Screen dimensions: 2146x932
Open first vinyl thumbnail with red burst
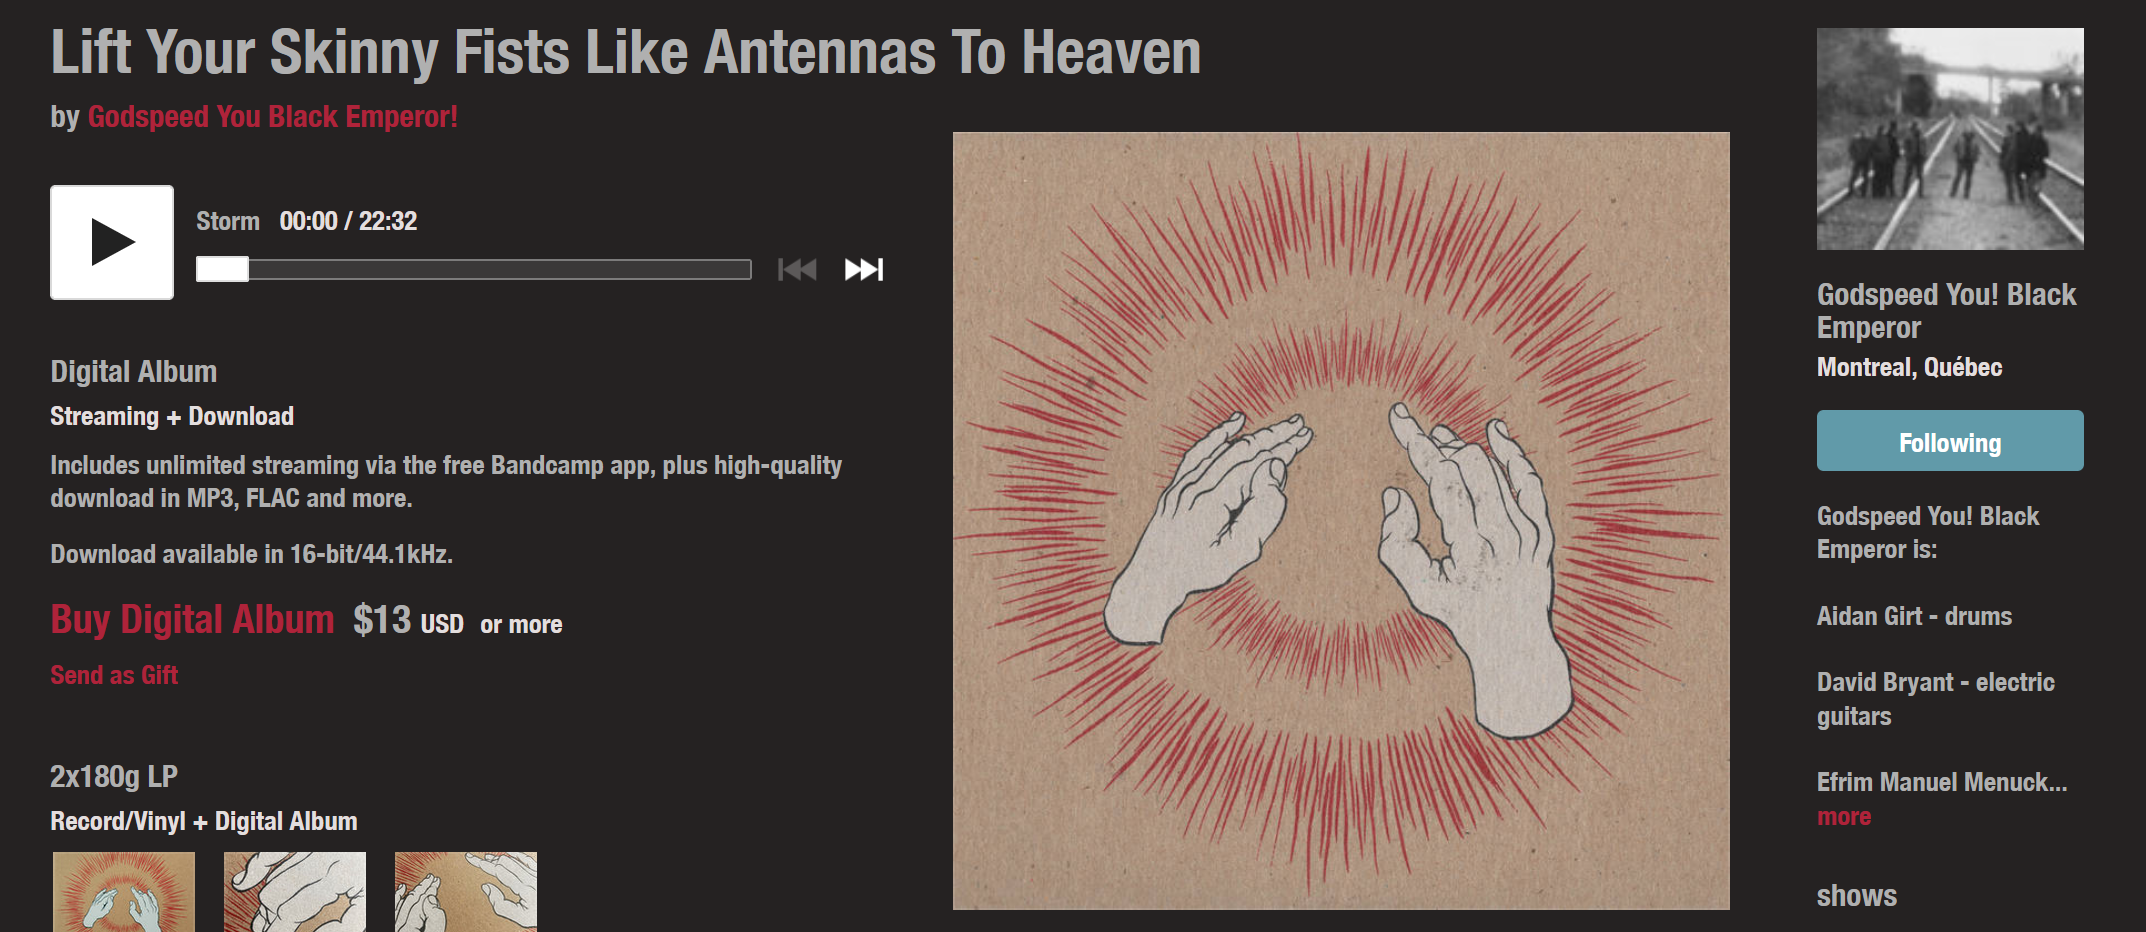[x=124, y=892]
